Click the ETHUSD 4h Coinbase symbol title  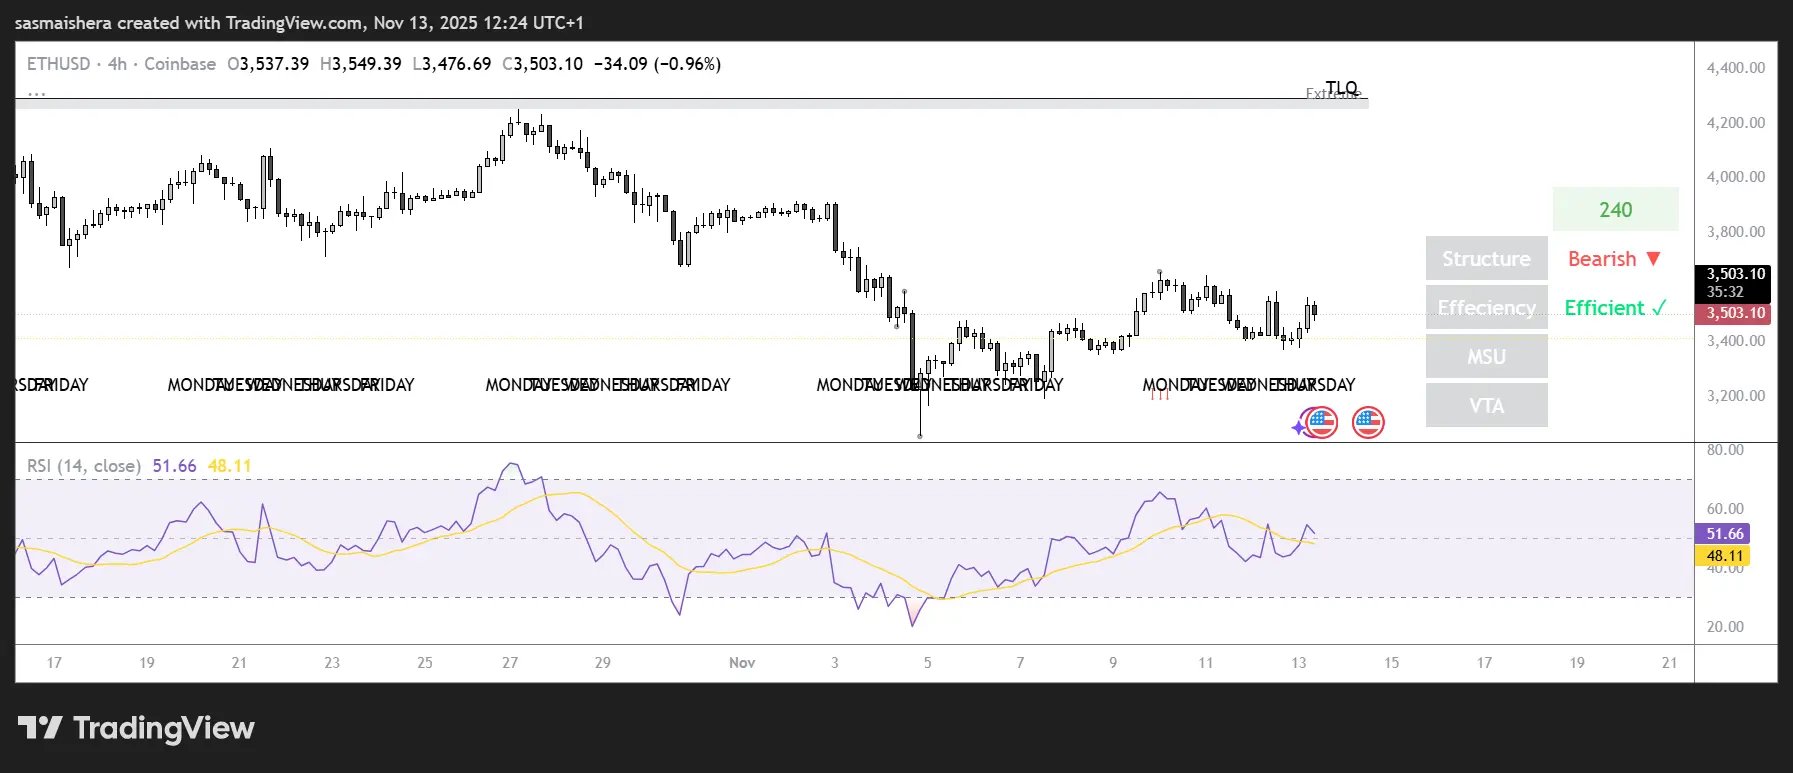[121, 64]
